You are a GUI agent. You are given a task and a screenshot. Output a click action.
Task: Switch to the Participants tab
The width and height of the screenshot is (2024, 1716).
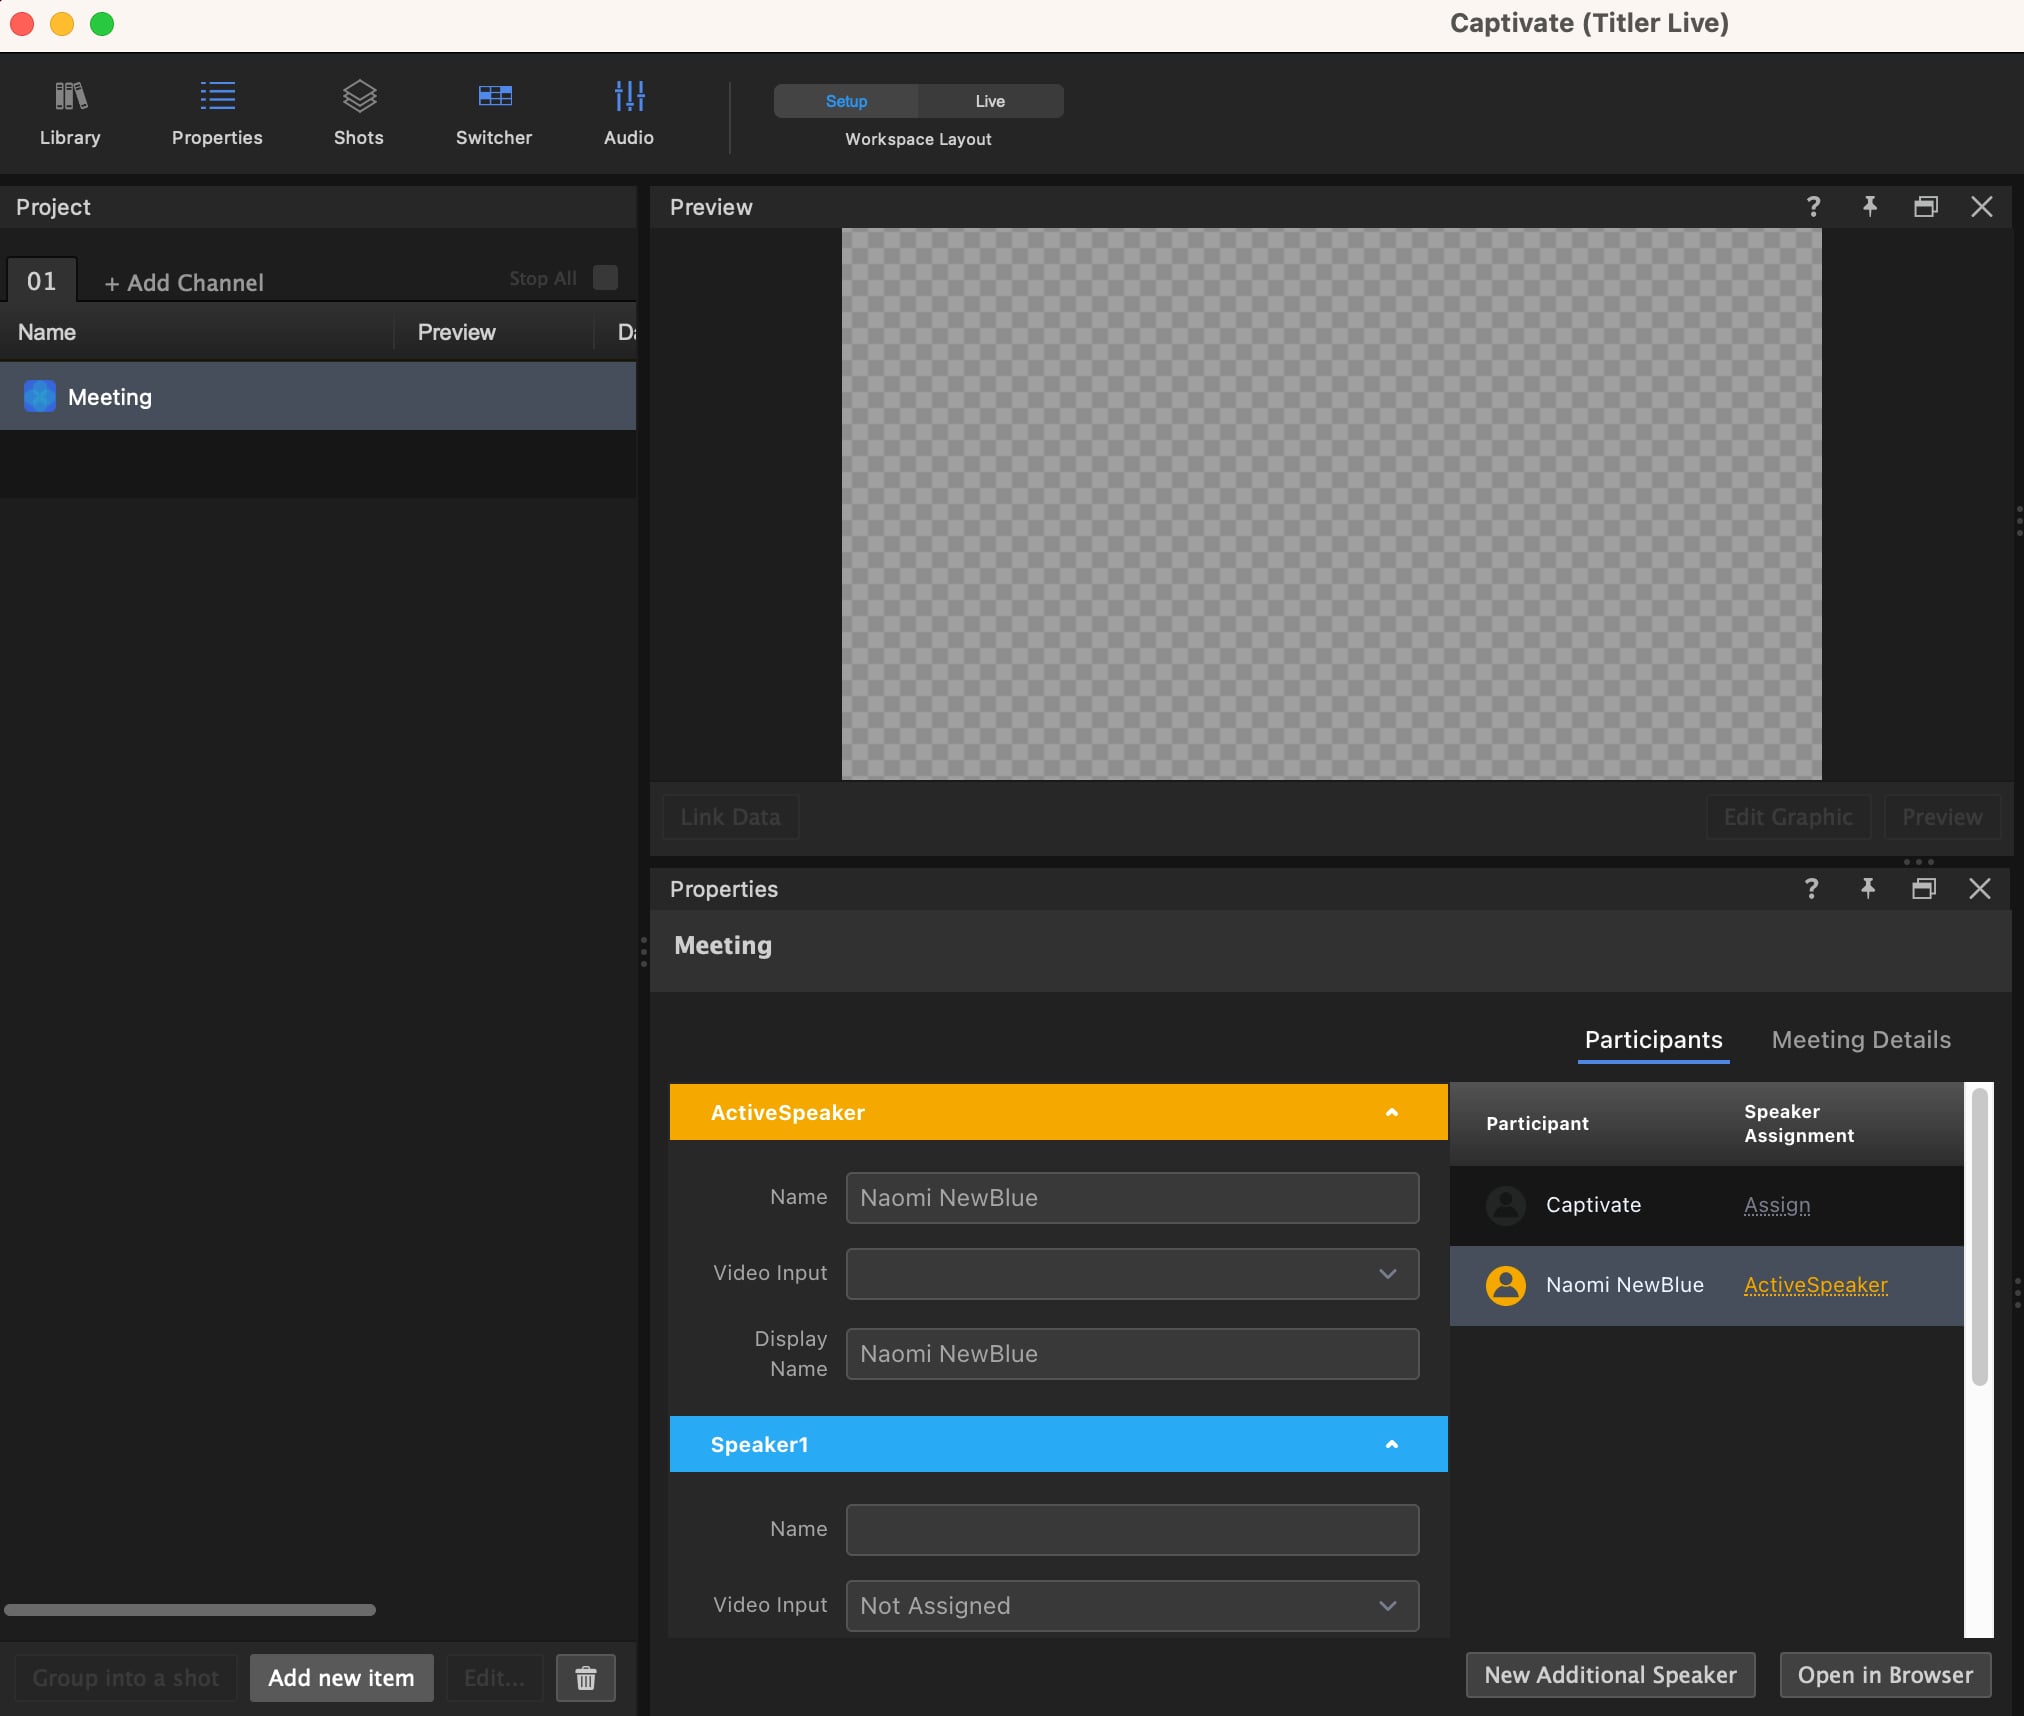coord(1654,1040)
